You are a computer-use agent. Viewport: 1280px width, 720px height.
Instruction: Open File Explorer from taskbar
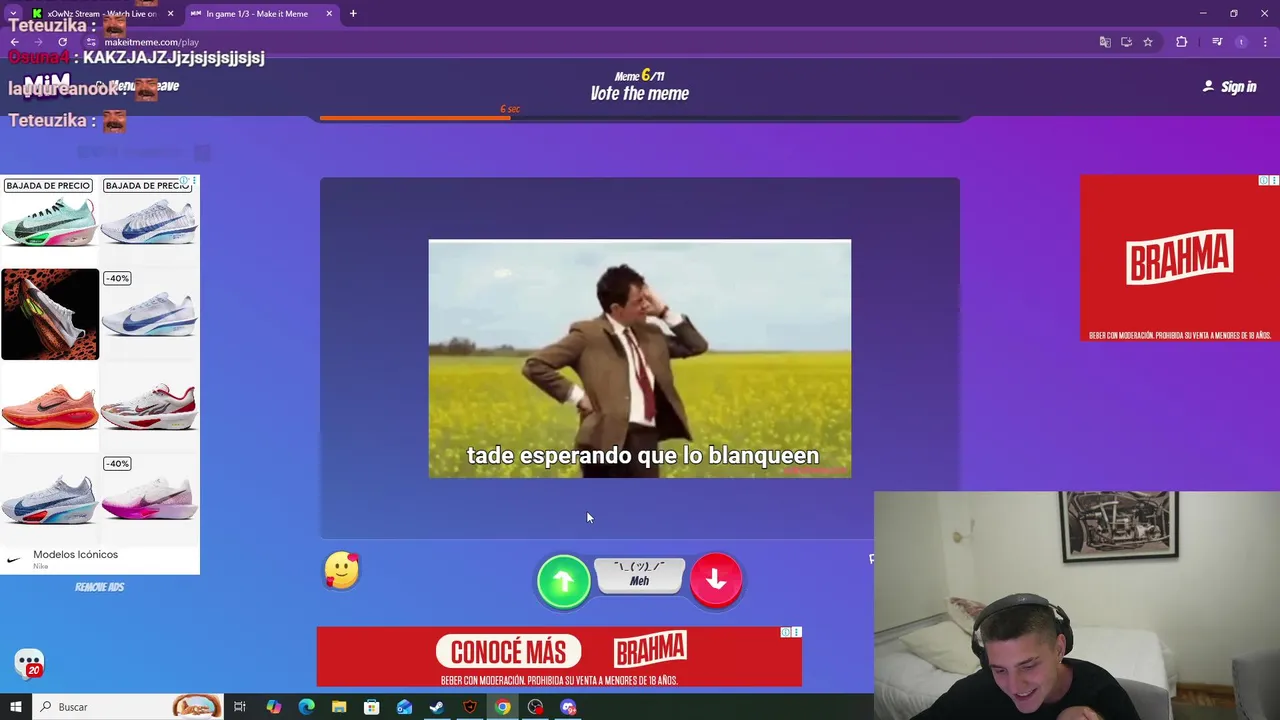pyautogui.click(x=339, y=707)
